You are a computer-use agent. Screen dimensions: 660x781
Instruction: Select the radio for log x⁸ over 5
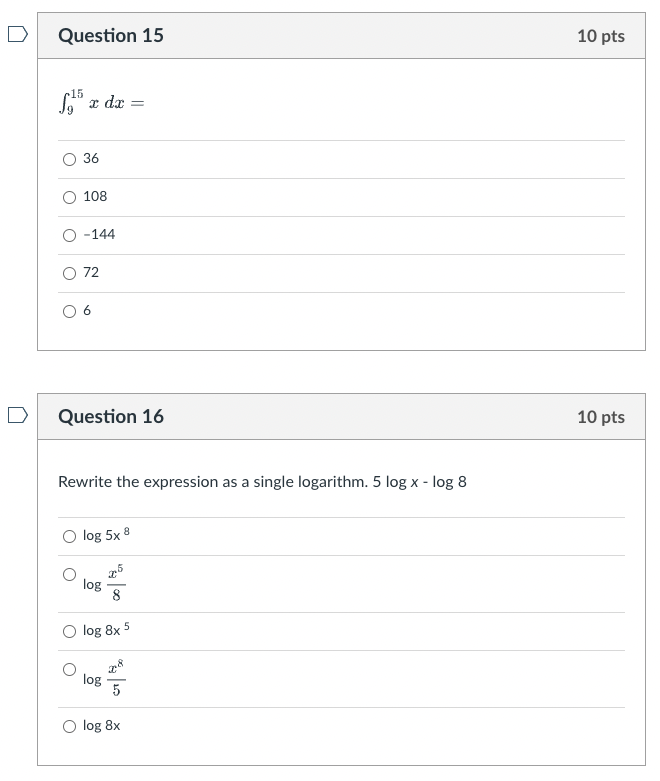coord(69,669)
